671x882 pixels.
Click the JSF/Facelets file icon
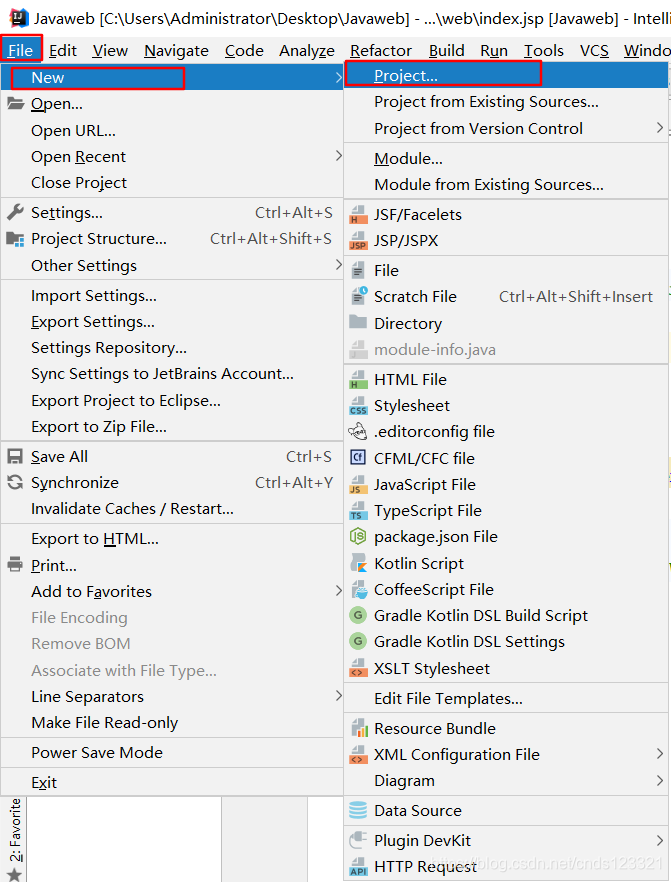(x=358, y=215)
